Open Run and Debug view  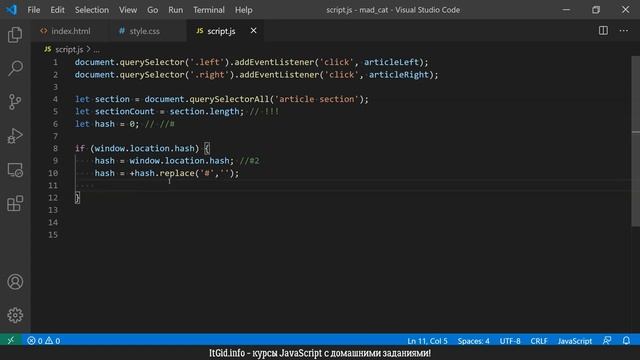15,136
